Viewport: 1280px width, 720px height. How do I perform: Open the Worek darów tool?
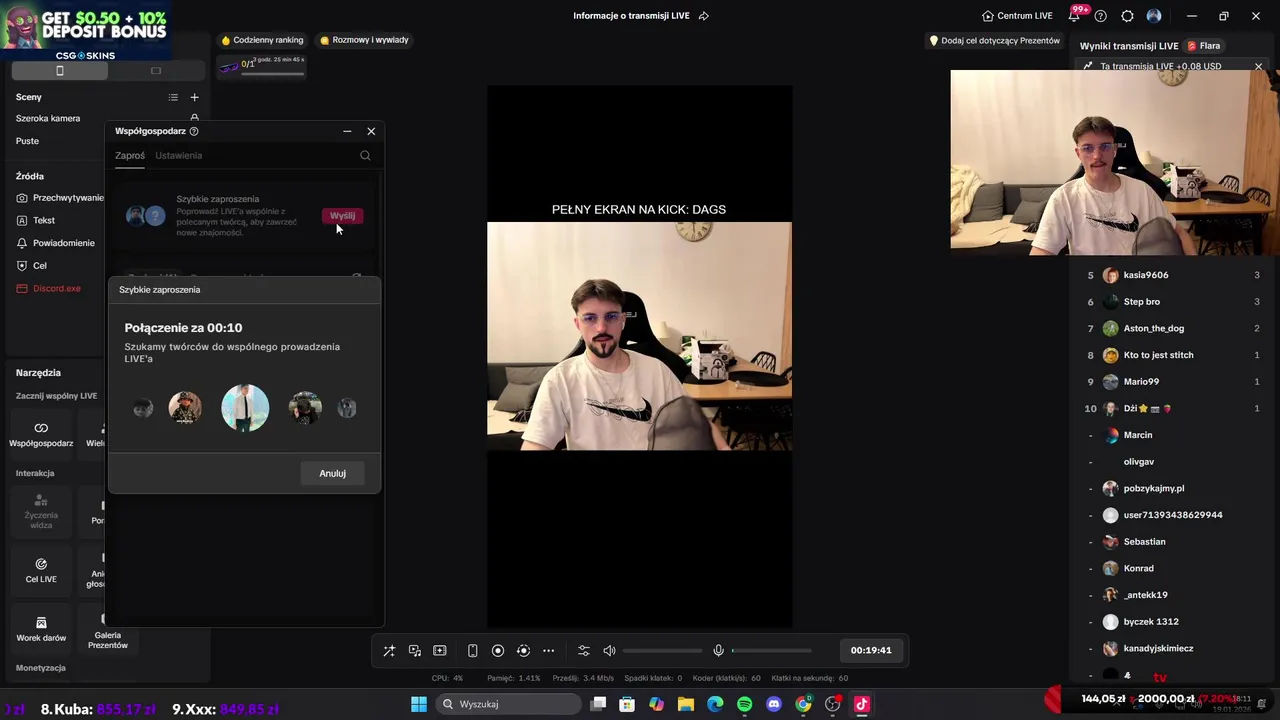[x=41, y=629]
